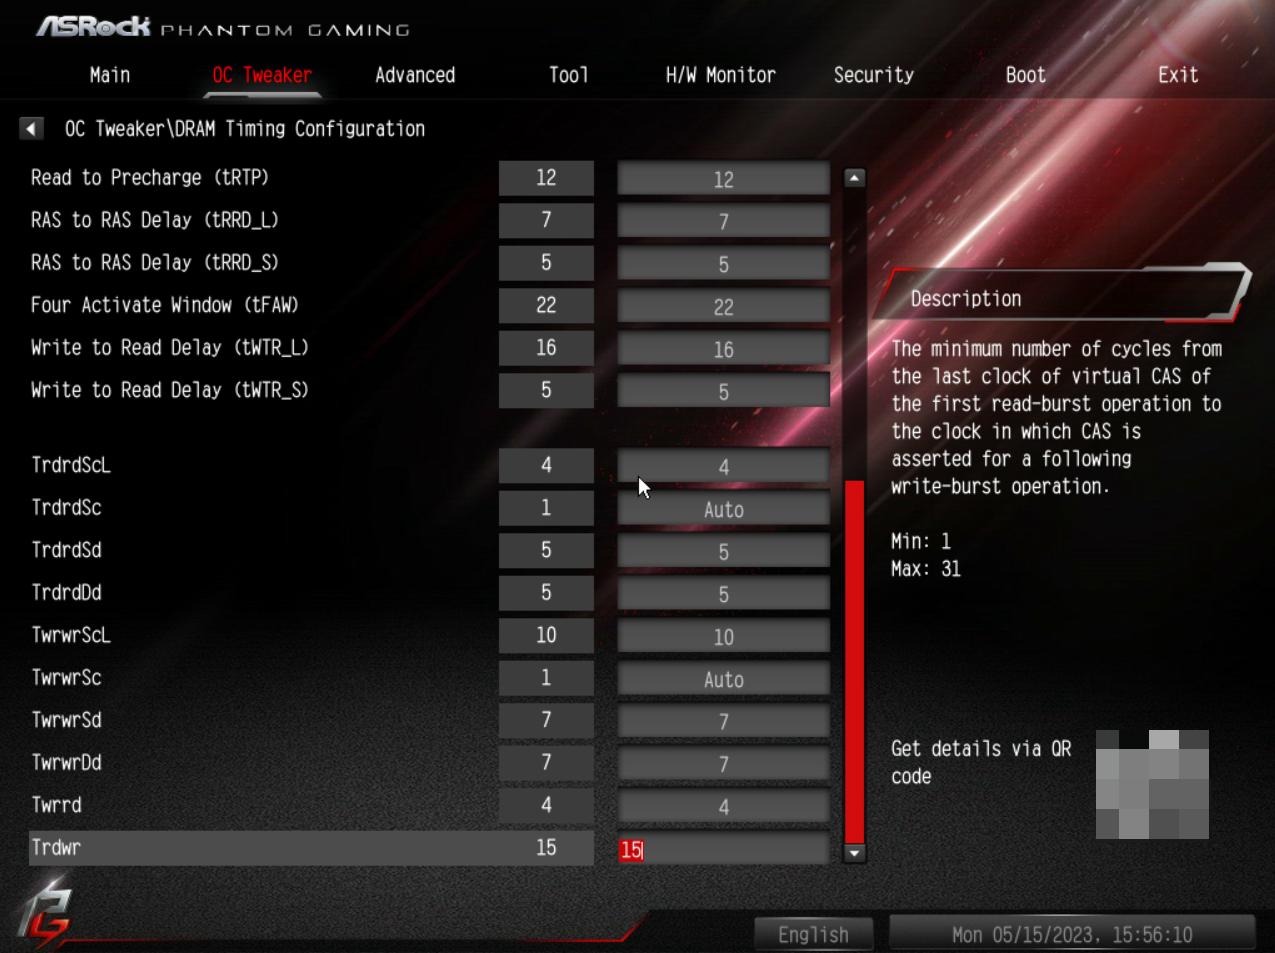Viewport: 1275px width, 953px height.
Task: Open the TwrwrSc Auto value dropdown
Action: [x=723, y=679]
